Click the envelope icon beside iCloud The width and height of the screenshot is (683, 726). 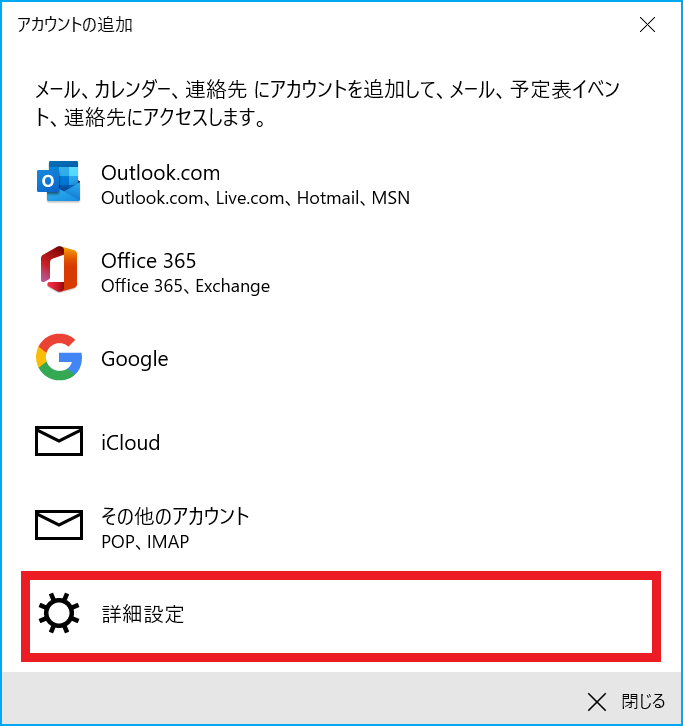coord(59,441)
